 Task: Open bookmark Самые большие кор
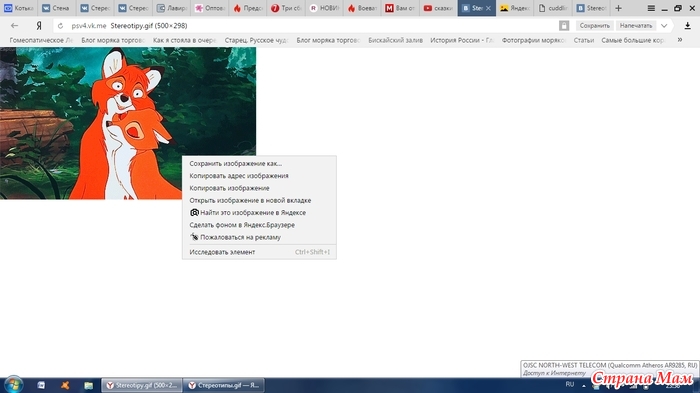pos(633,40)
